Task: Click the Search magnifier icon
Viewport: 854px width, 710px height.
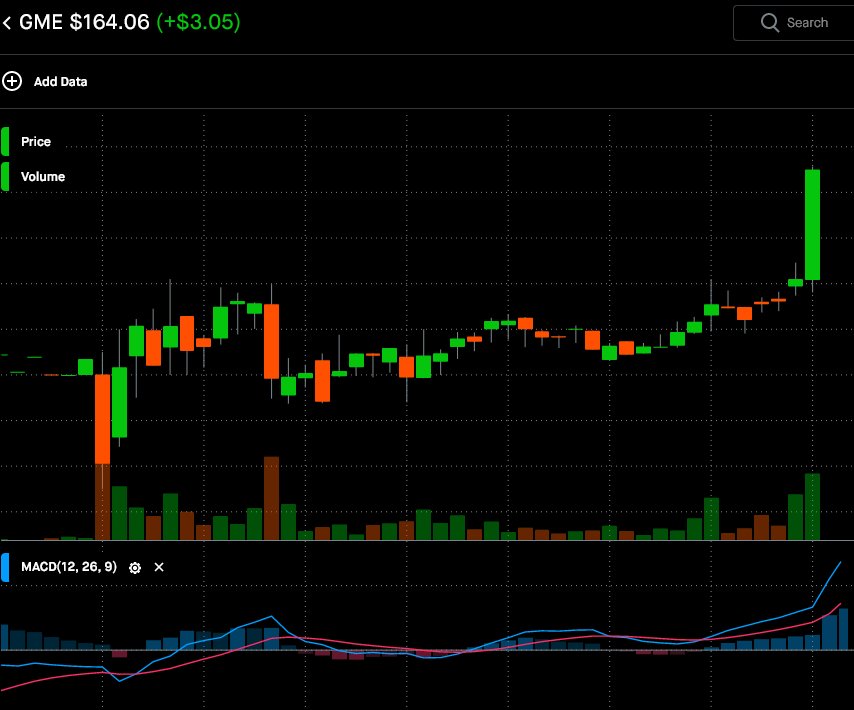Action: click(x=770, y=23)
